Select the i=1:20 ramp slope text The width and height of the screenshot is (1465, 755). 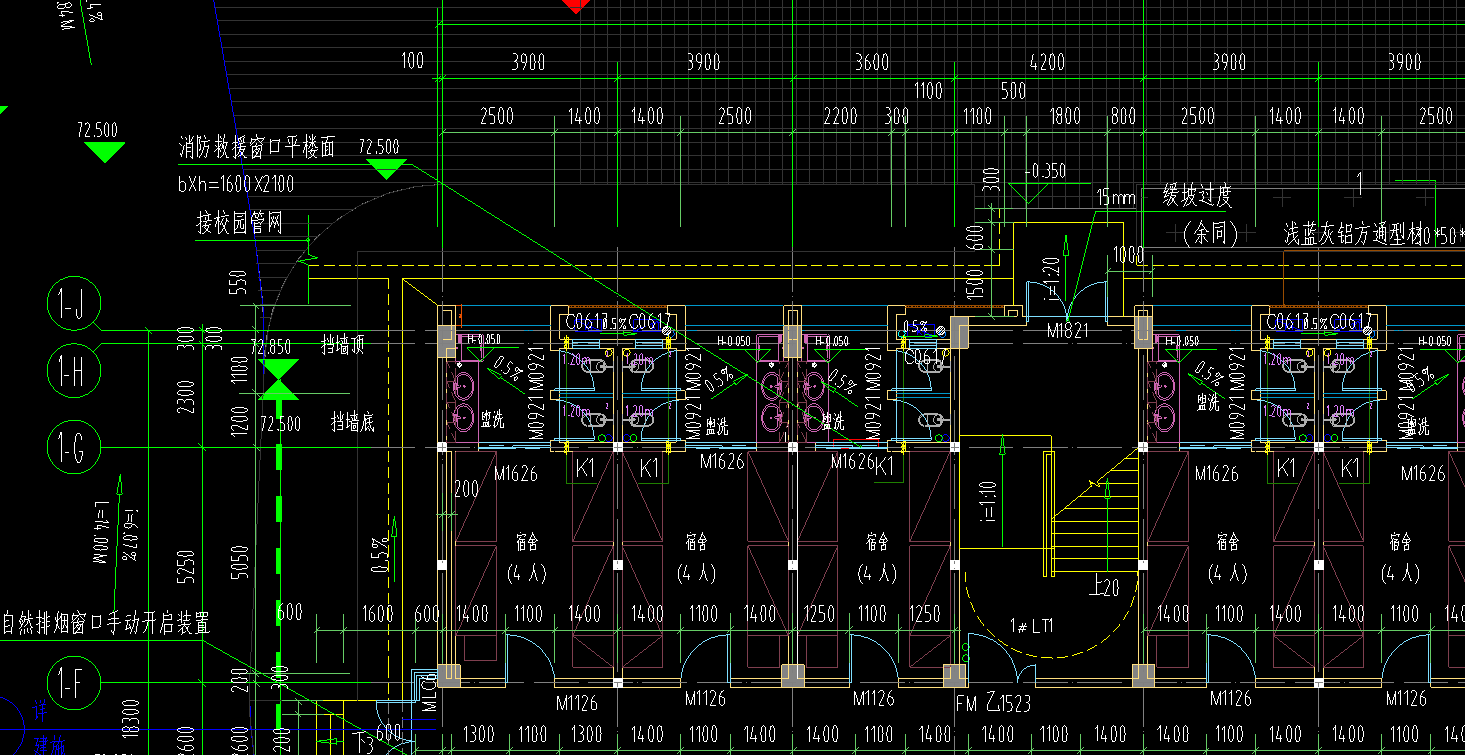point(1051,279)
